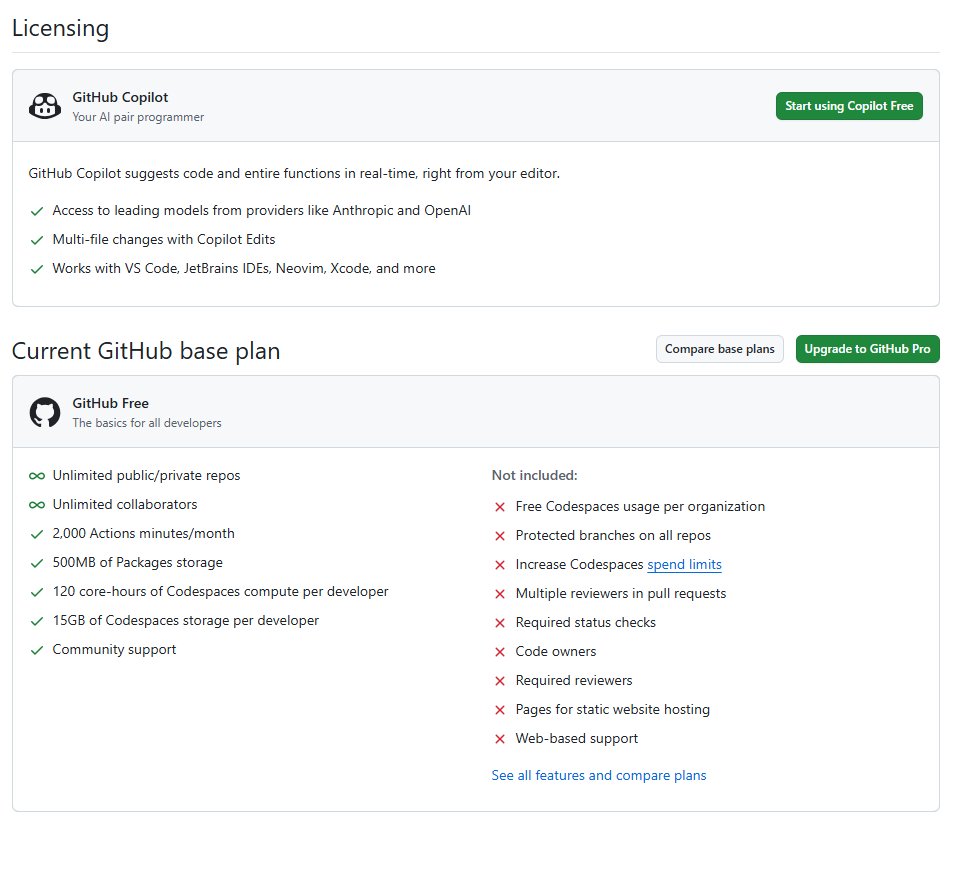Click checkmark beside 120 core-hours of Codespaces
Viewport: 964px width, 869px height.
pos(37,592)
